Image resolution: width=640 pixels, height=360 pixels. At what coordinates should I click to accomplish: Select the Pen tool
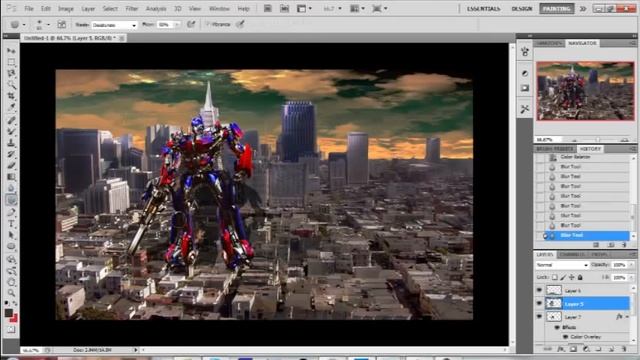click(x=11, y=212)
